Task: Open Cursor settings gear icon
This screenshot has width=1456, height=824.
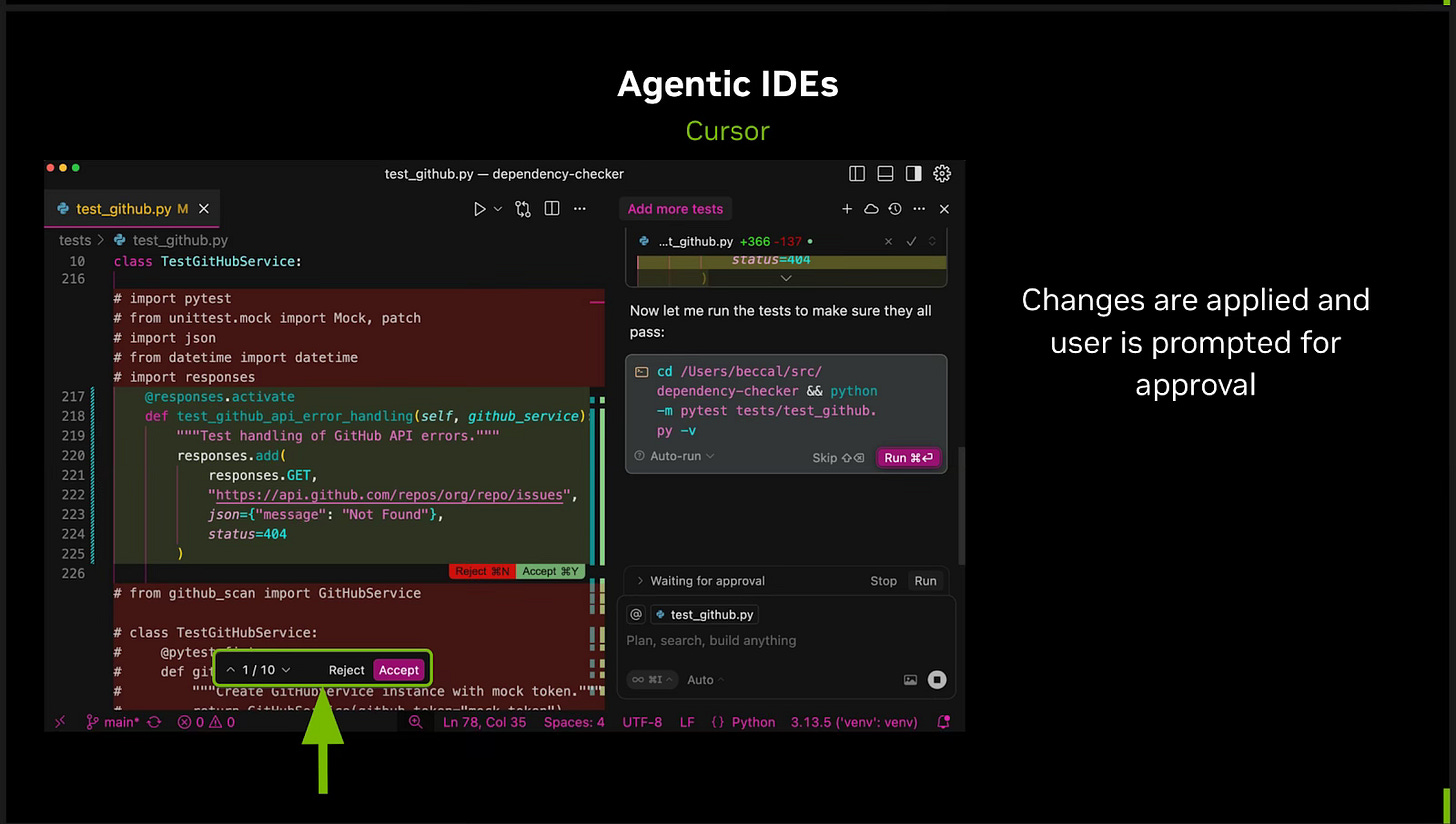Action: (x=942, y=173)
